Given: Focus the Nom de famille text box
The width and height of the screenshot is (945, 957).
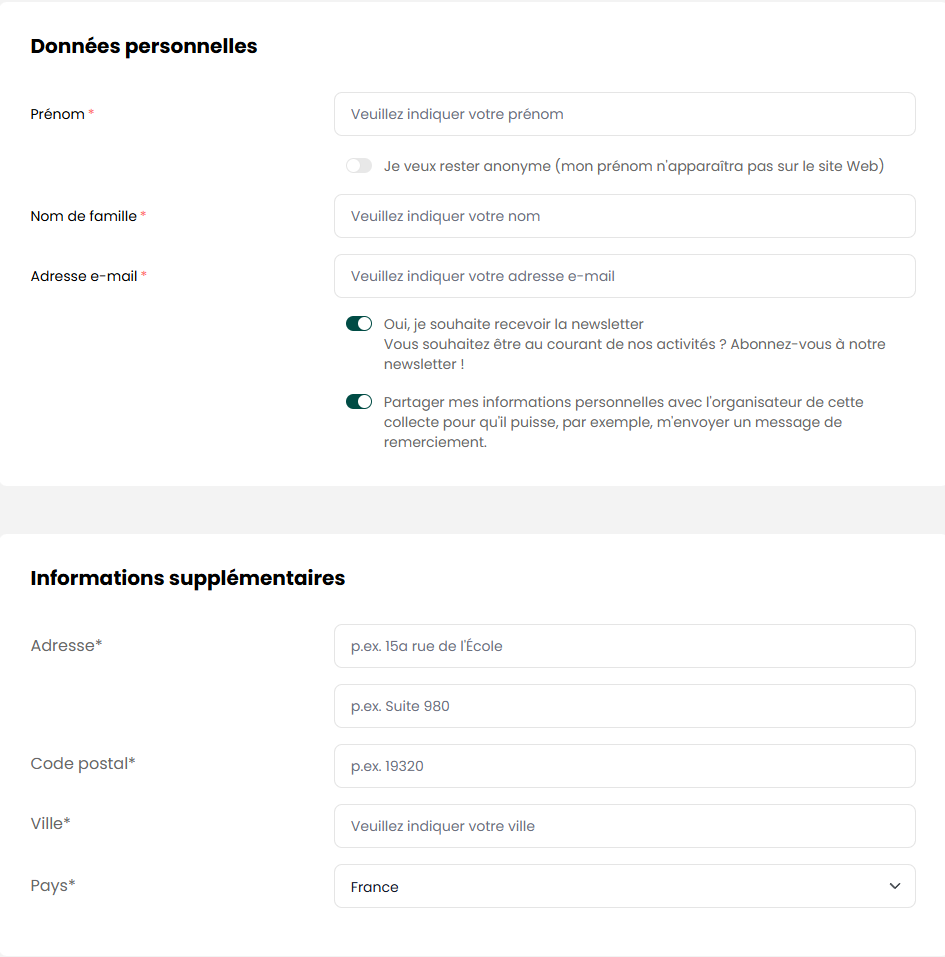Looking at the screenshot, I should click(624, 216).
